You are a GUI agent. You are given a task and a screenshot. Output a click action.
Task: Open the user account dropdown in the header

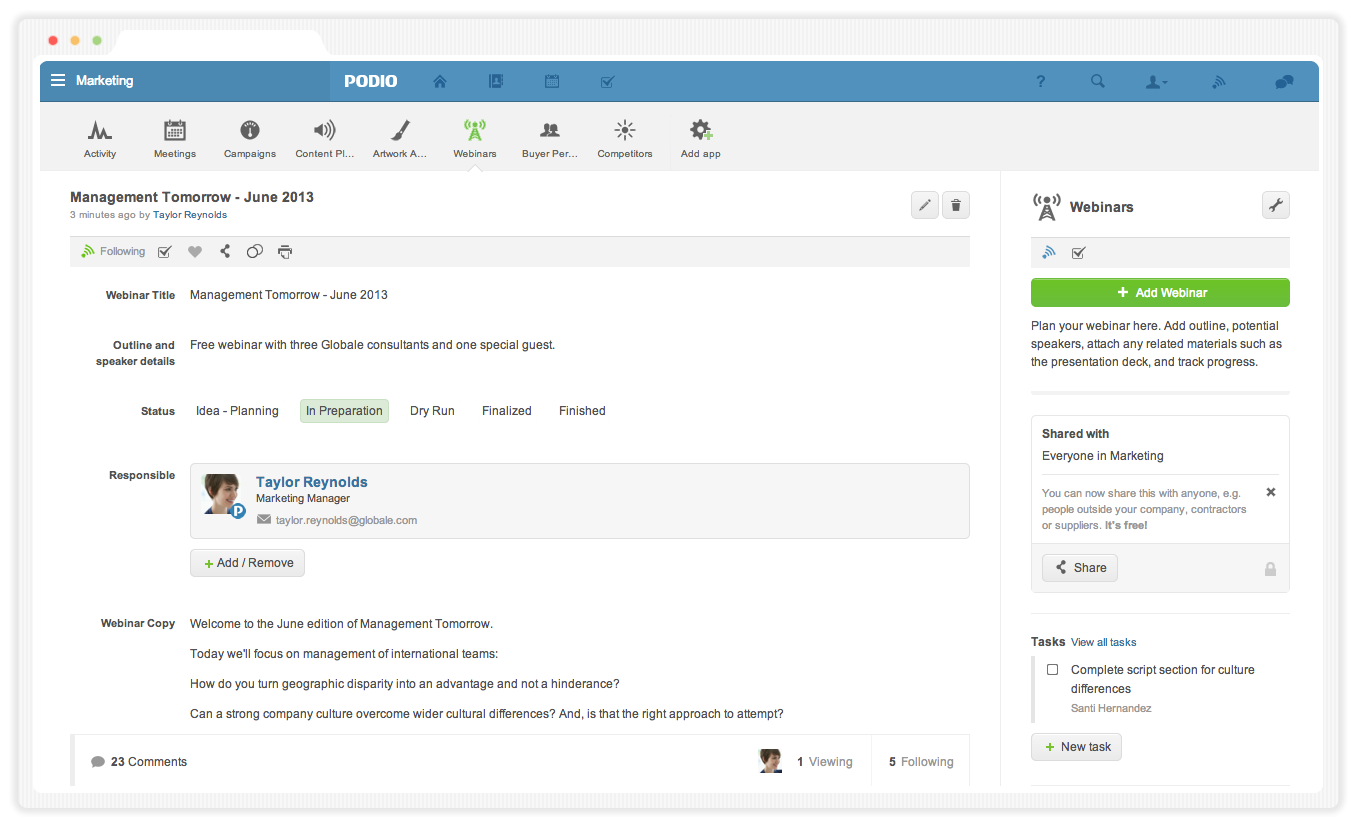click(1156, 82)
